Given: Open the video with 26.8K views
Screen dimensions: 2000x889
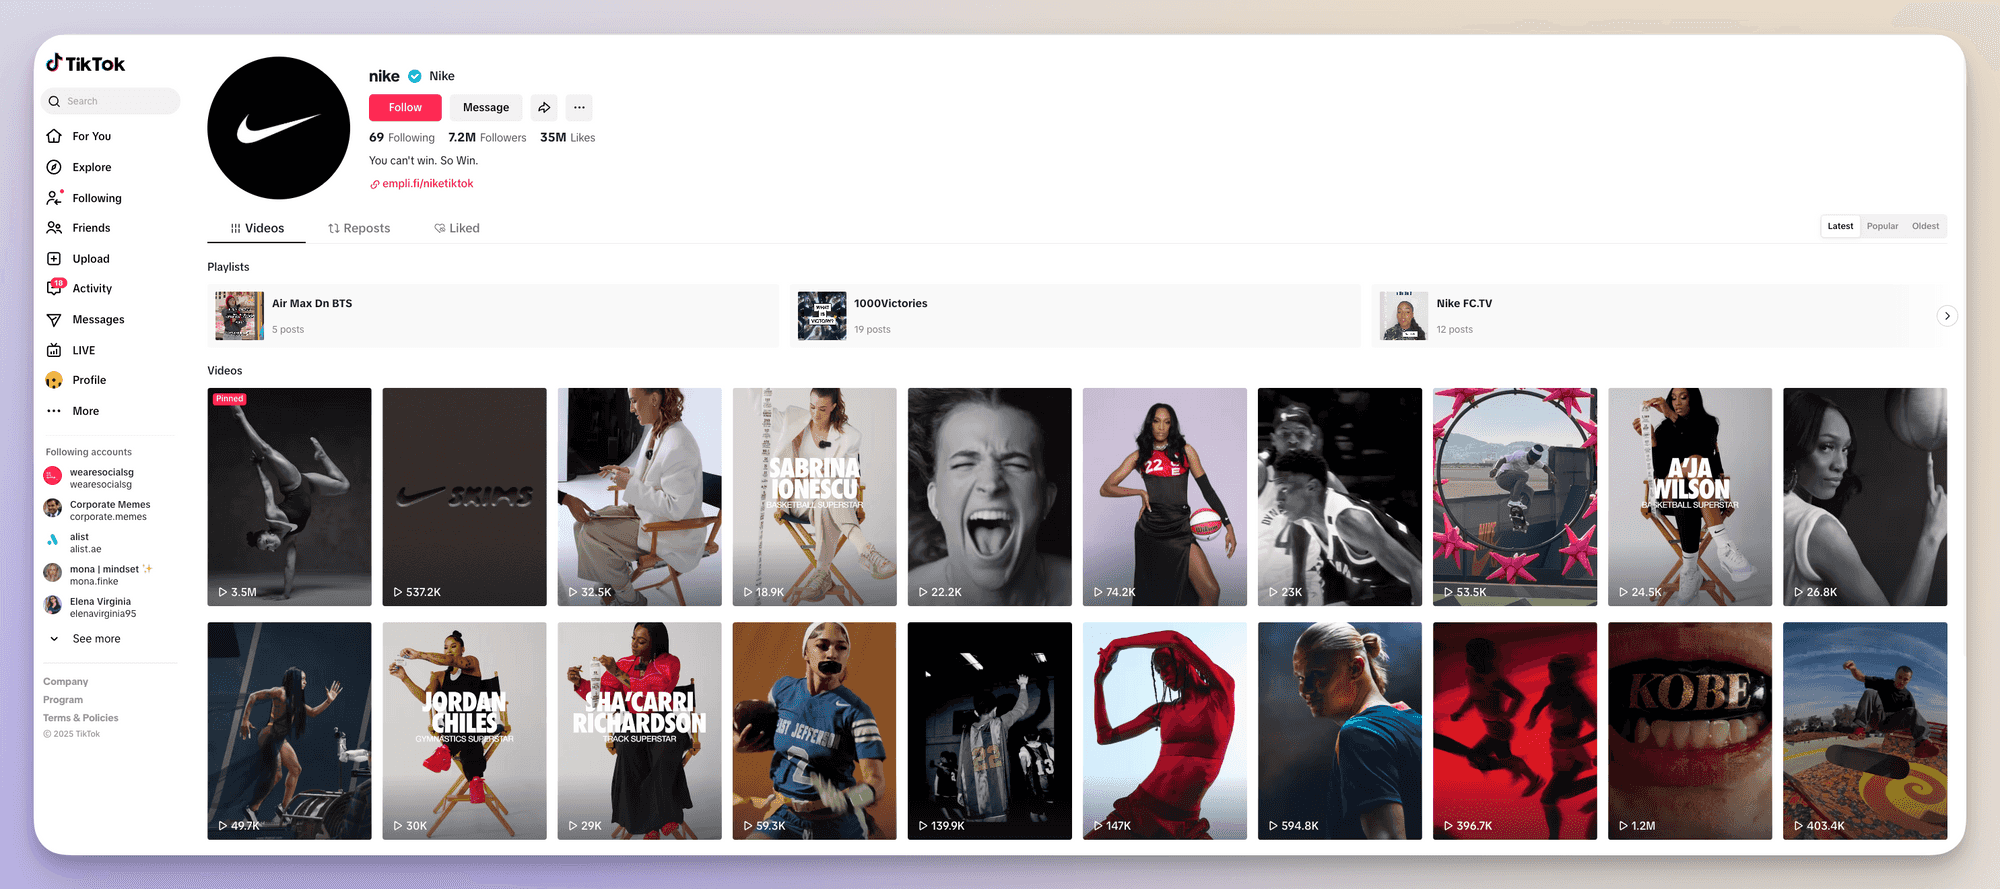Looking at the screenshot, I should pyautogui.click(x=1865, y=497).
